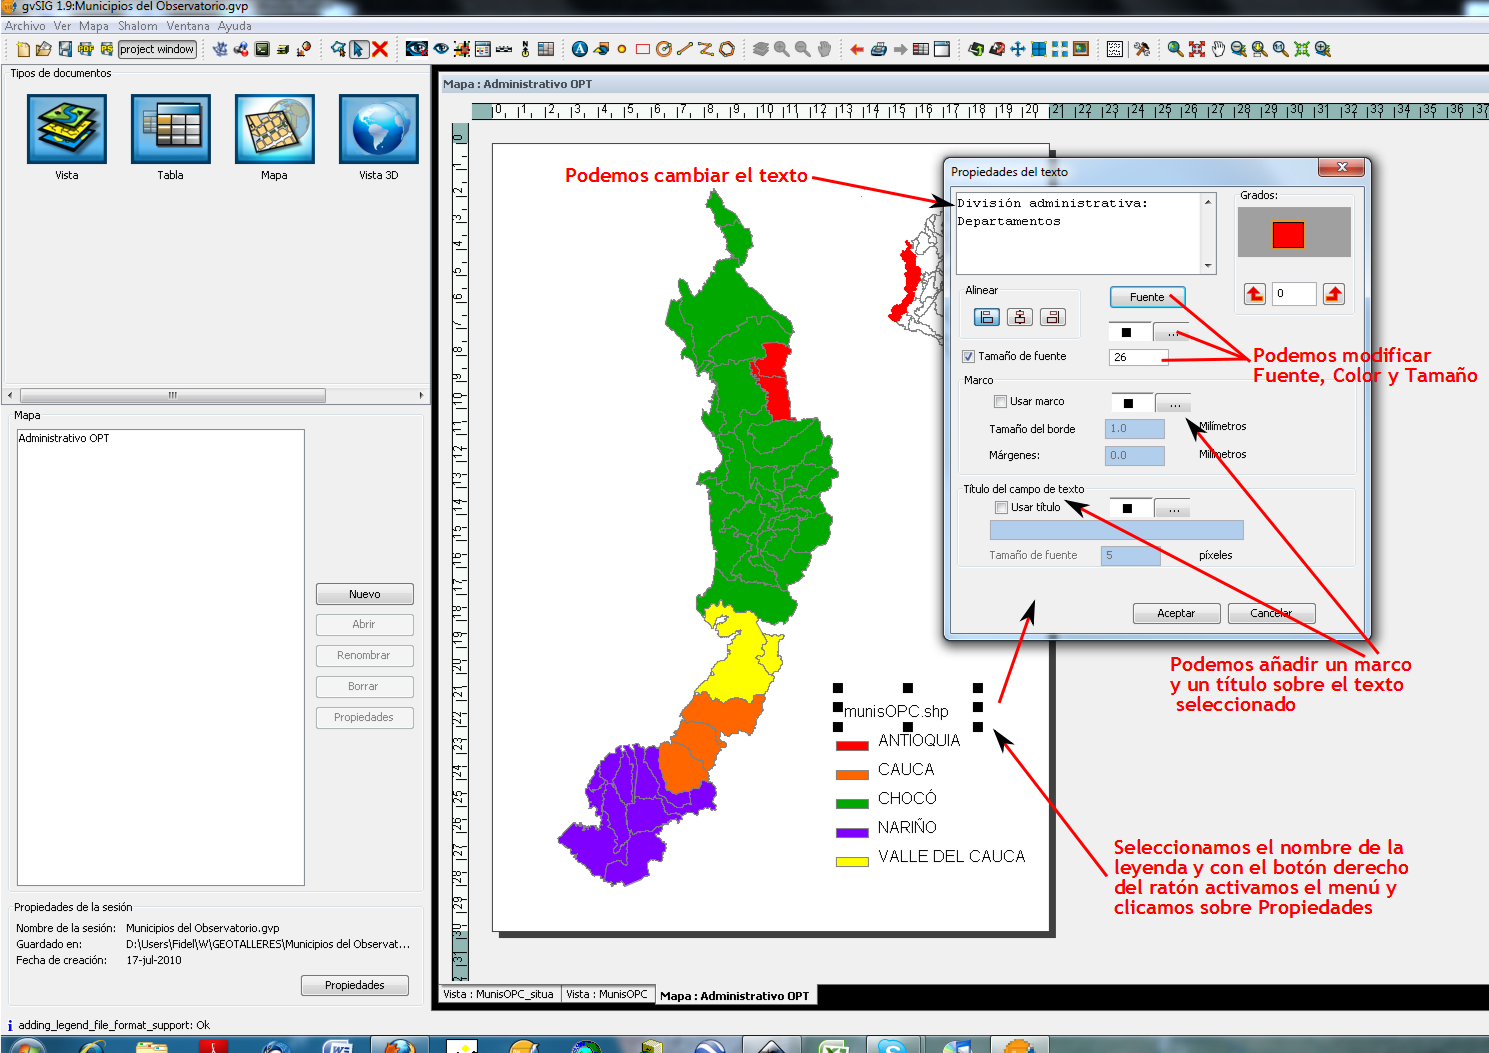Click the right text alignment icon
This screenshot has height=1053, width=1489.
click(x=1052, y=317)
